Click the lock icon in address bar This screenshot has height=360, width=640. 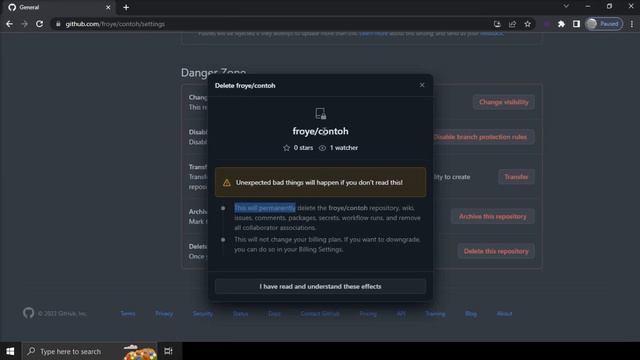point(58,24)
